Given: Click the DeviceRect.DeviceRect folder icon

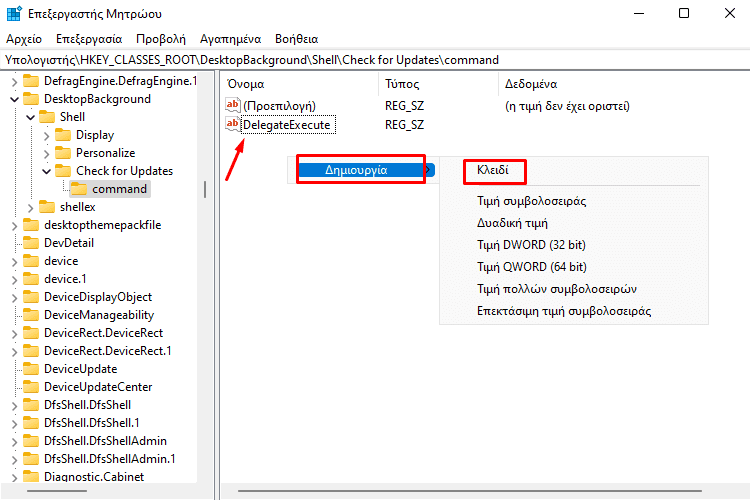Looking at the screenshot, I should (31, 333).
